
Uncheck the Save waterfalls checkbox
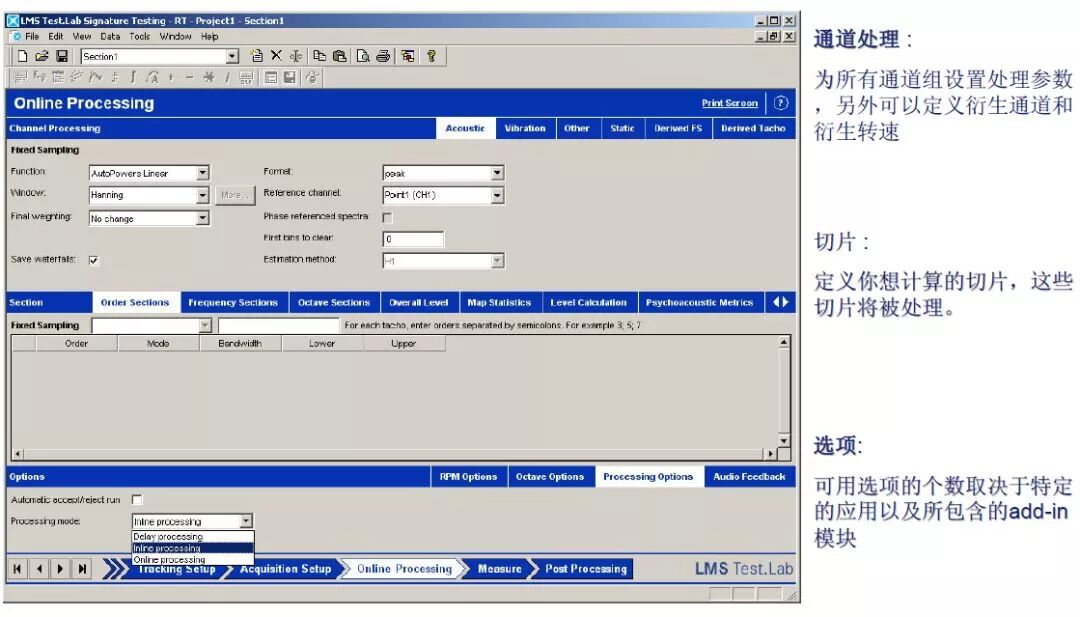coord(94,260)
